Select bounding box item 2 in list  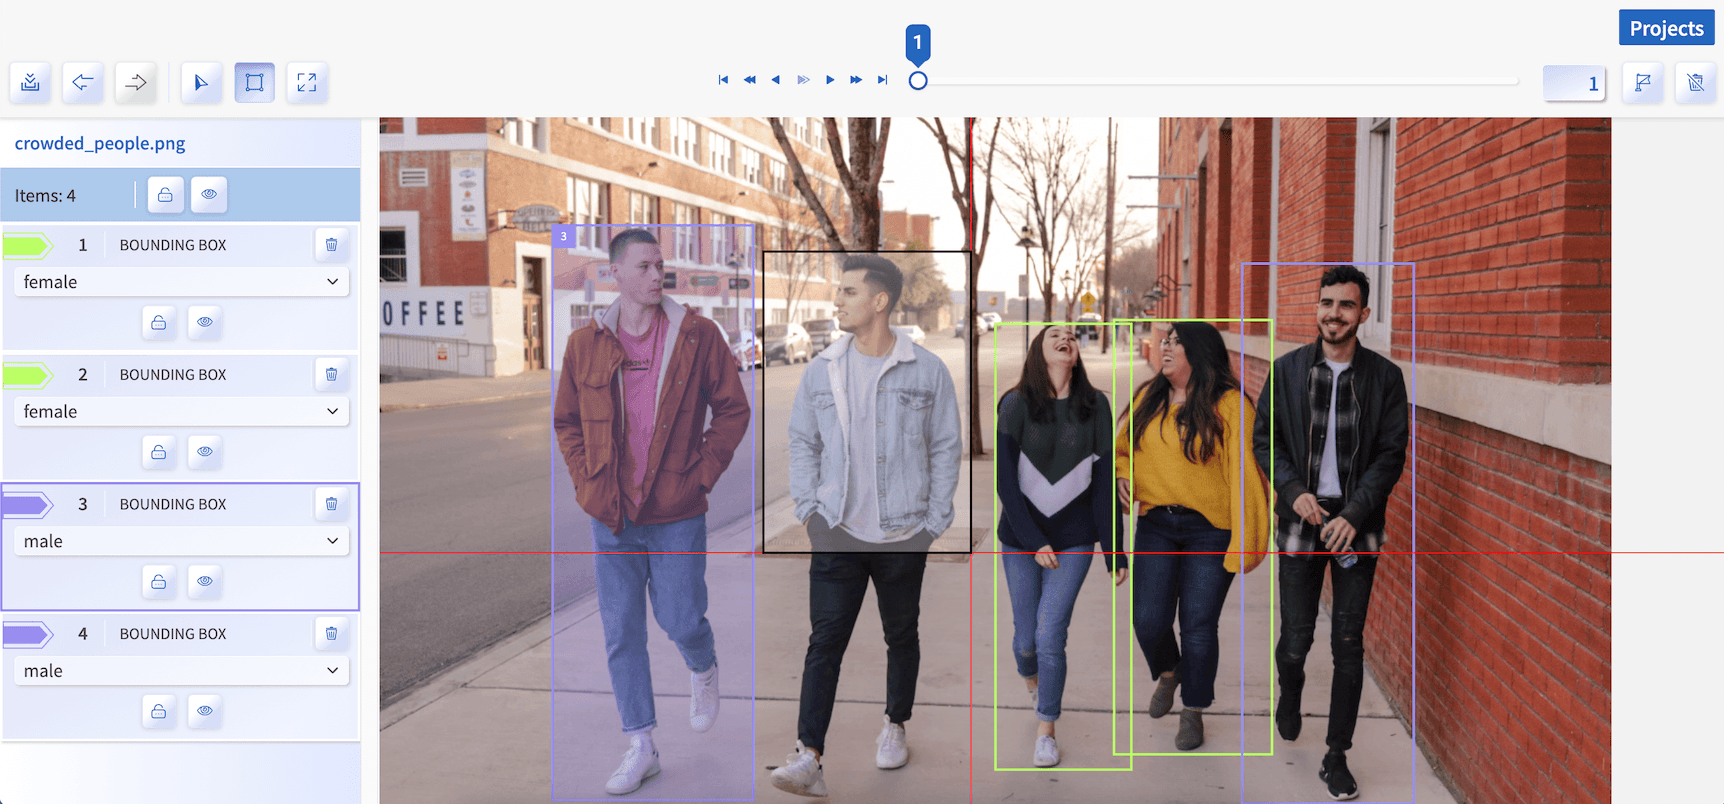click(x=172, y=375)
